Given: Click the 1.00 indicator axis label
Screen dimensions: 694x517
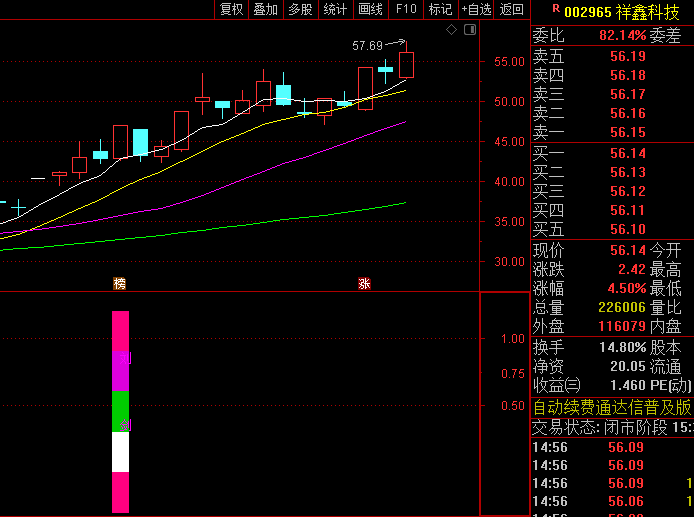Looking at the screenshot, I should (513, 339).
